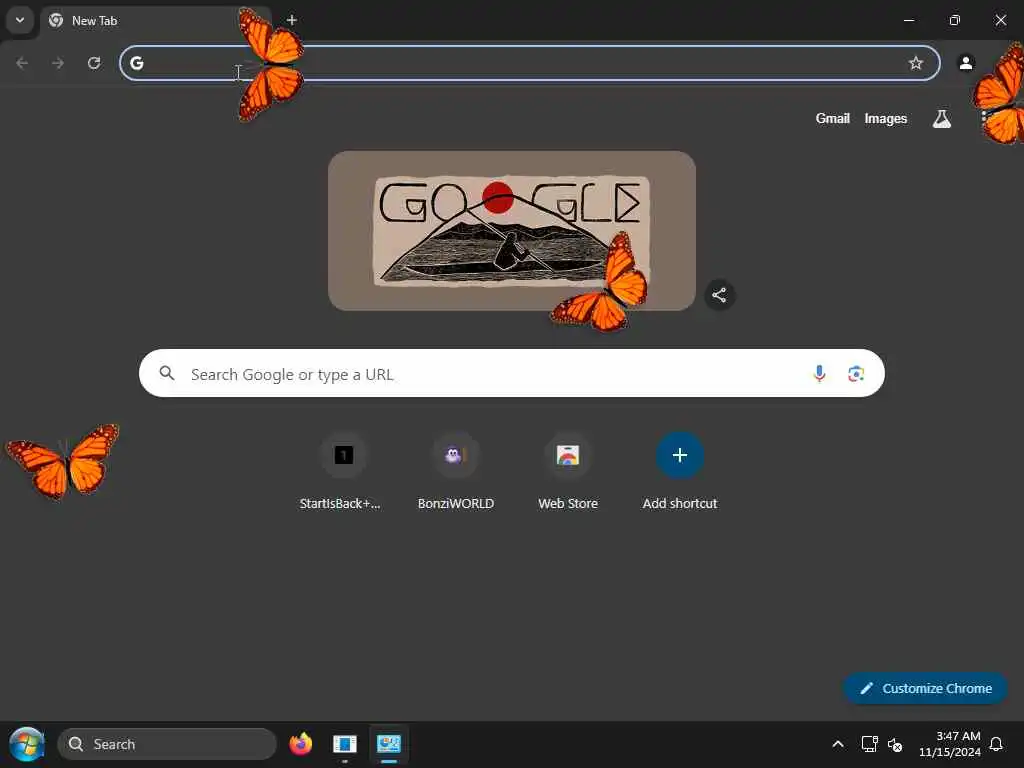Open the notifications bell

tap(996, 744)
